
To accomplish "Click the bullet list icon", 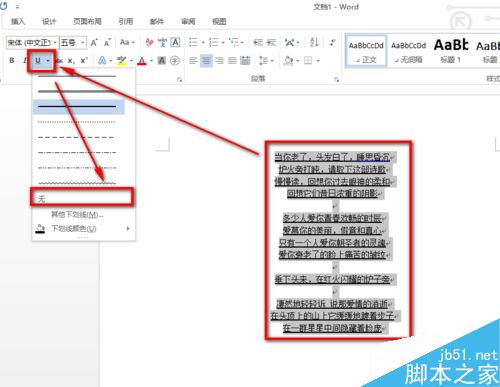I will click(193, 42).
